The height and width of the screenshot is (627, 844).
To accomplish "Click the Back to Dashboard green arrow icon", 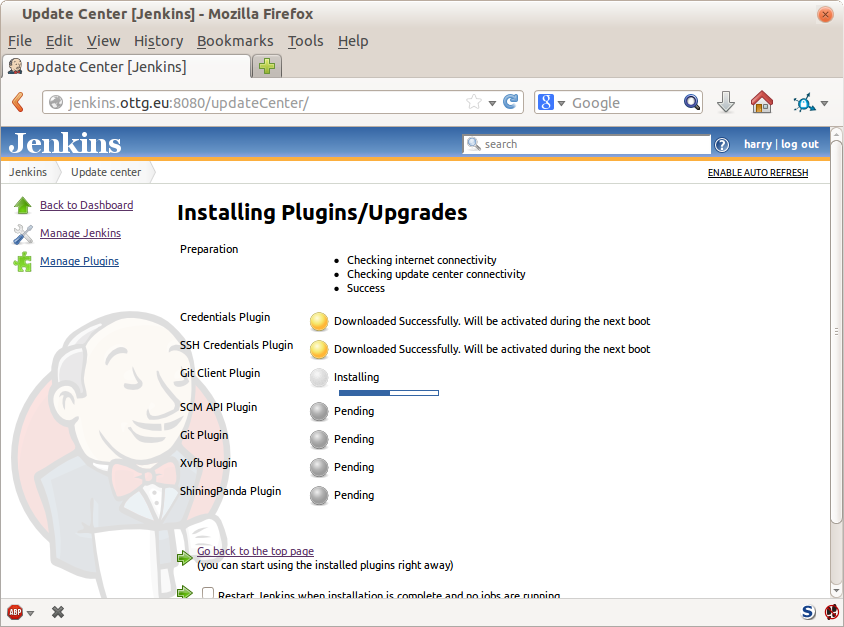I will click(22, 205).
